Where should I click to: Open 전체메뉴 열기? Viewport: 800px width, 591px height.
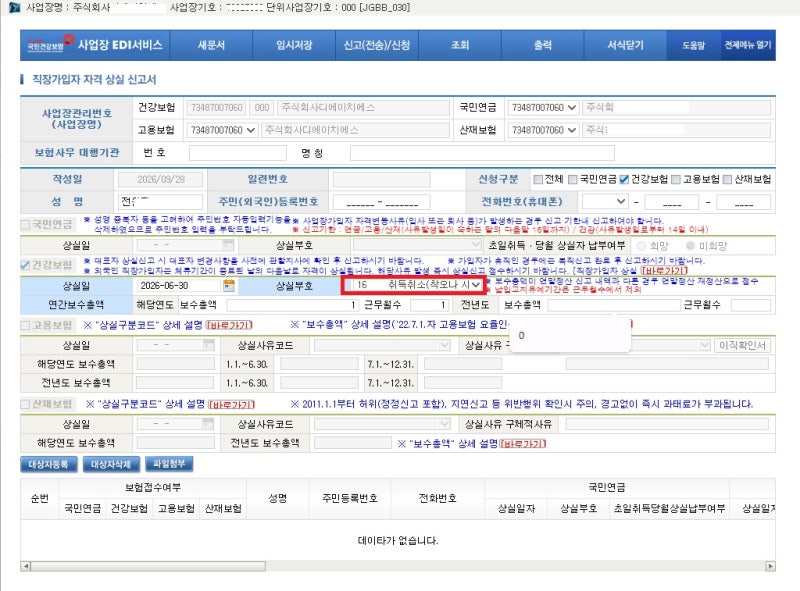pyautogui.click(x=748, y=45)
